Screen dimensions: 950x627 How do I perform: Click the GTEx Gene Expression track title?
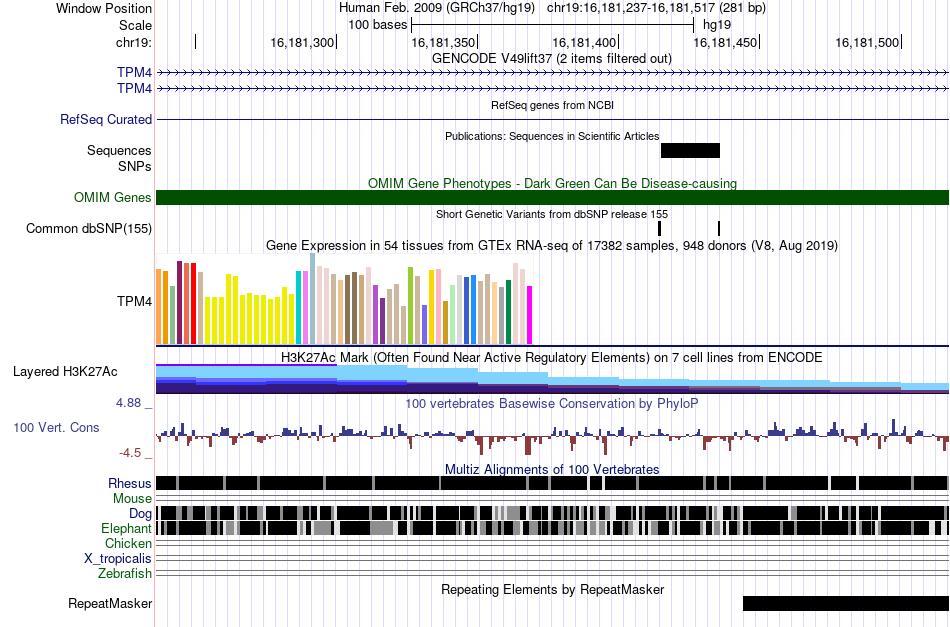[x=552, y=246]
